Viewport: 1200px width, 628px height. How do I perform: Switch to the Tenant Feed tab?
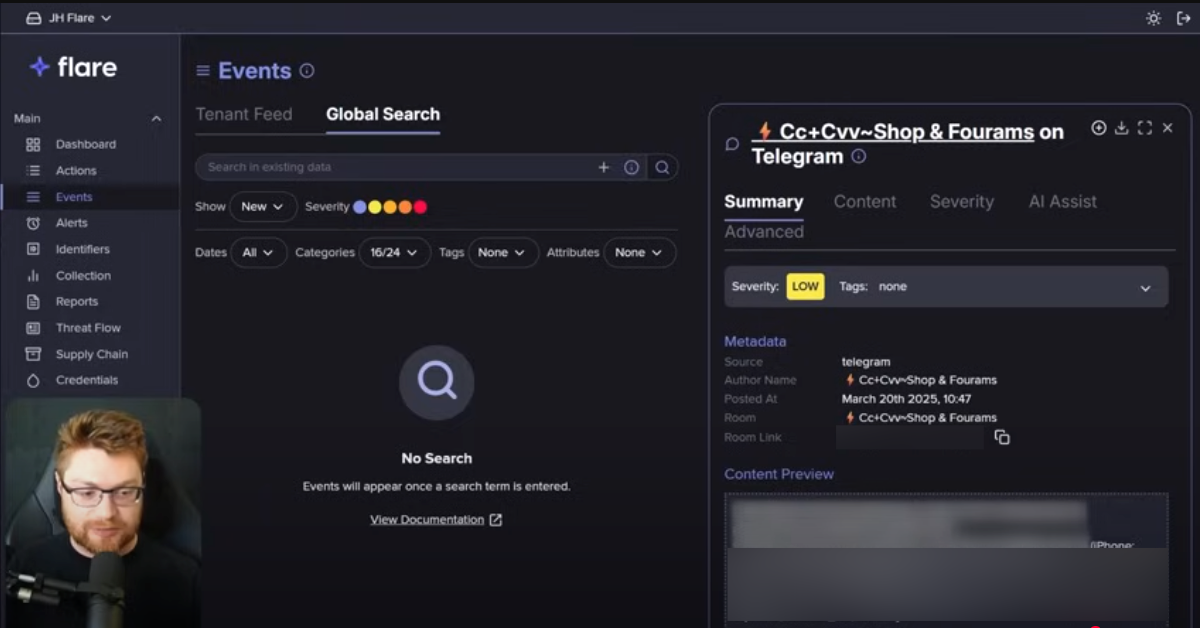click(x=244, y=114)
